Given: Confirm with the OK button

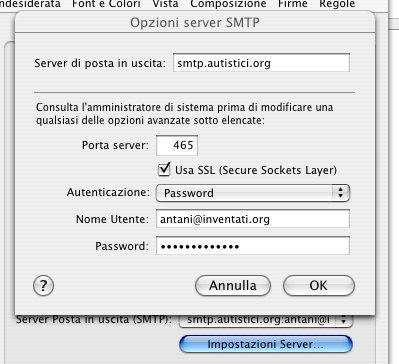Looking at the screenshot, I should click(x=319, y=286).
